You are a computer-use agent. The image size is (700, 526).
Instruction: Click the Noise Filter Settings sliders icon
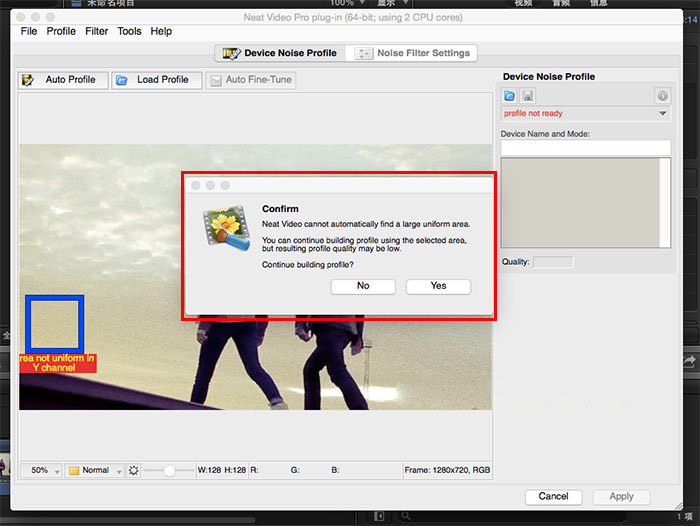363,54
